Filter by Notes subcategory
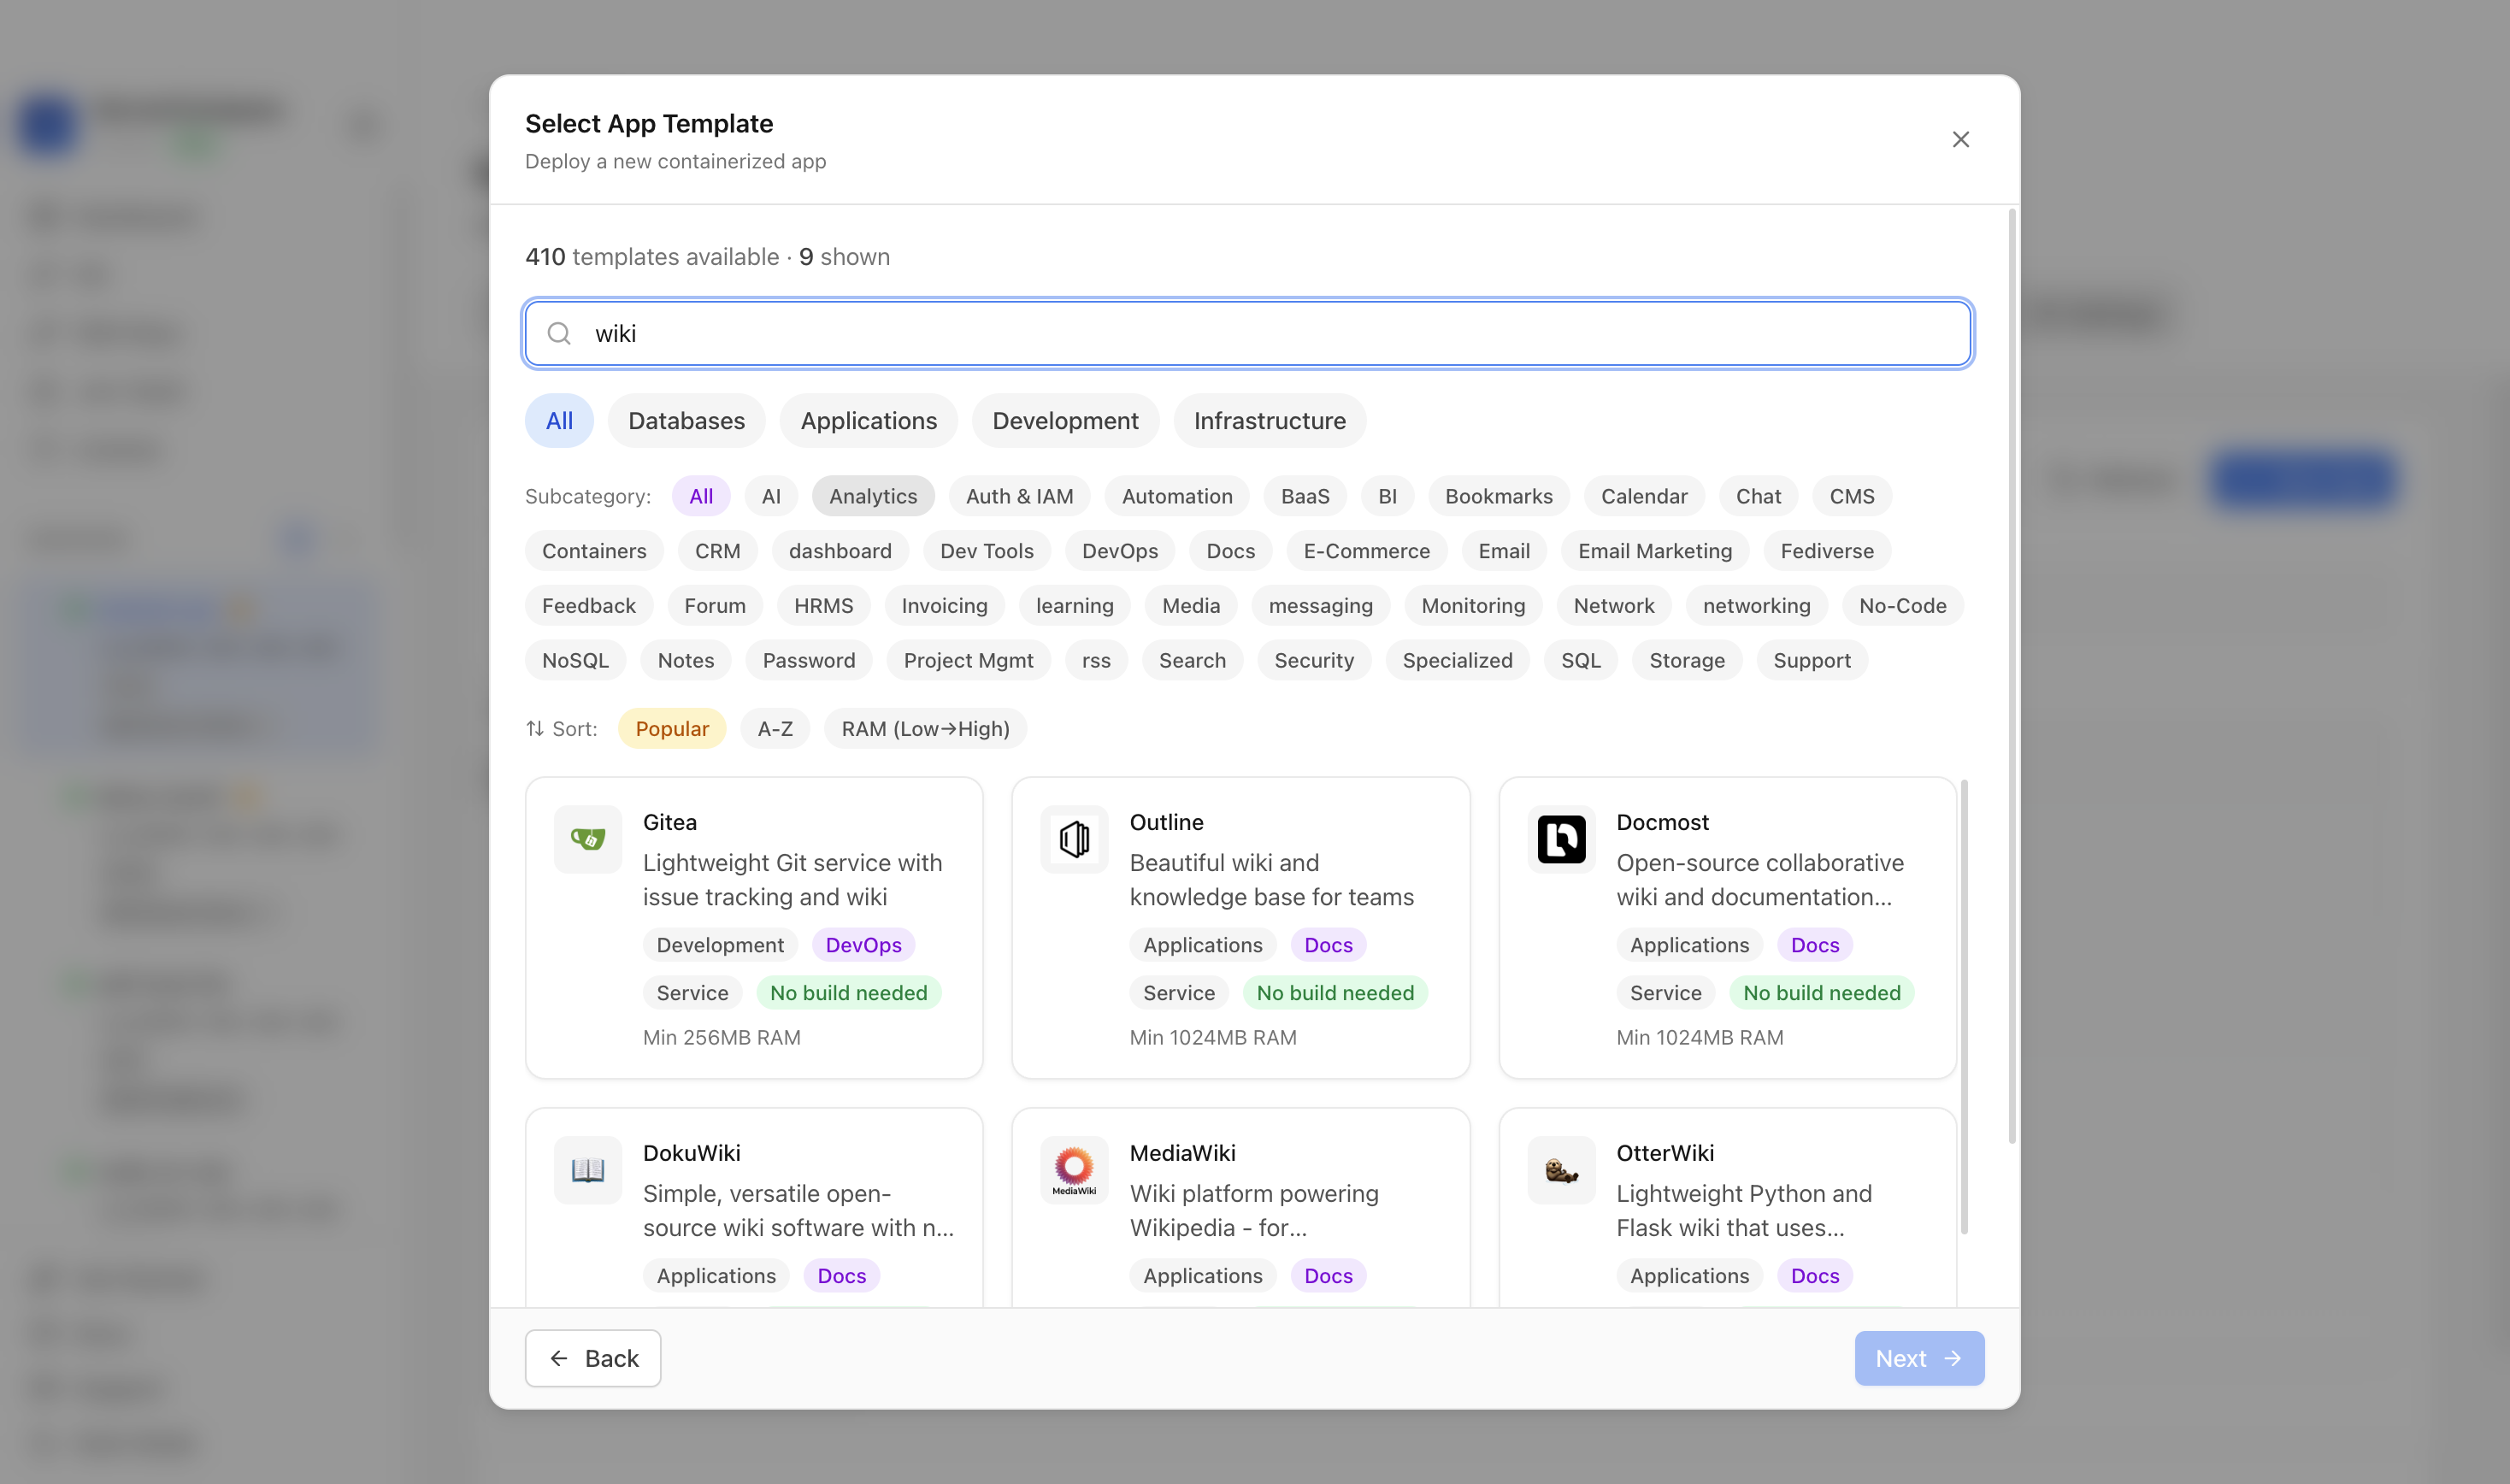 click(x=685, y=660)
